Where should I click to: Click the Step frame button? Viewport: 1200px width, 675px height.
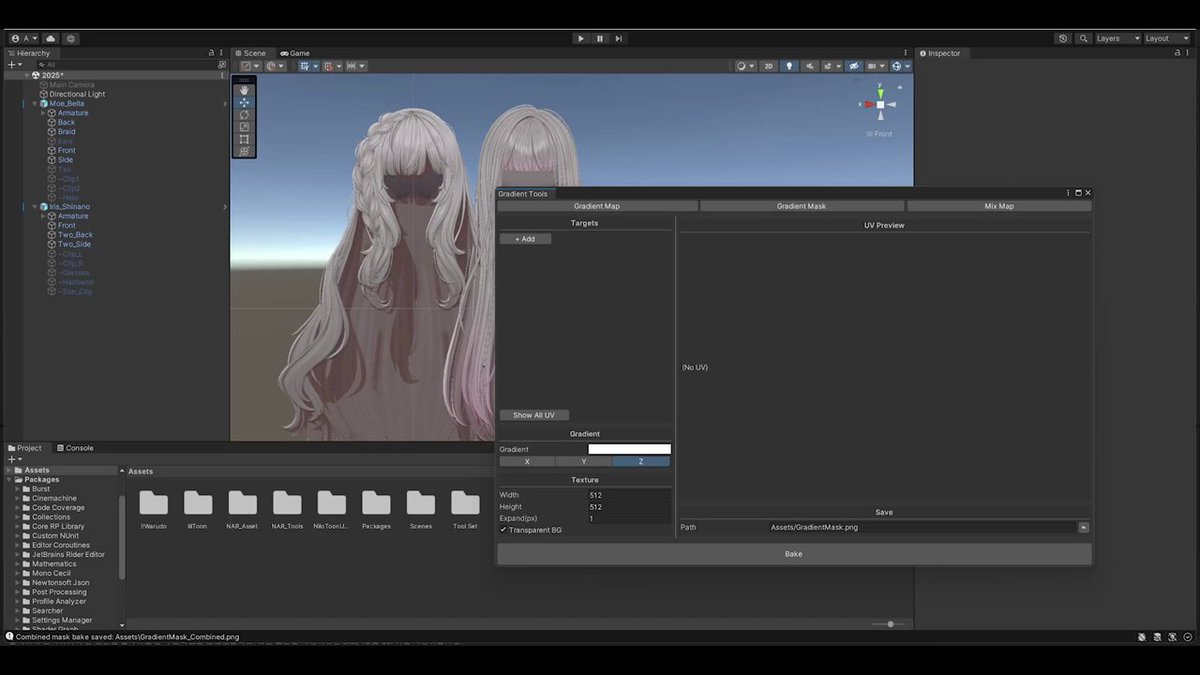coord(619,38)
